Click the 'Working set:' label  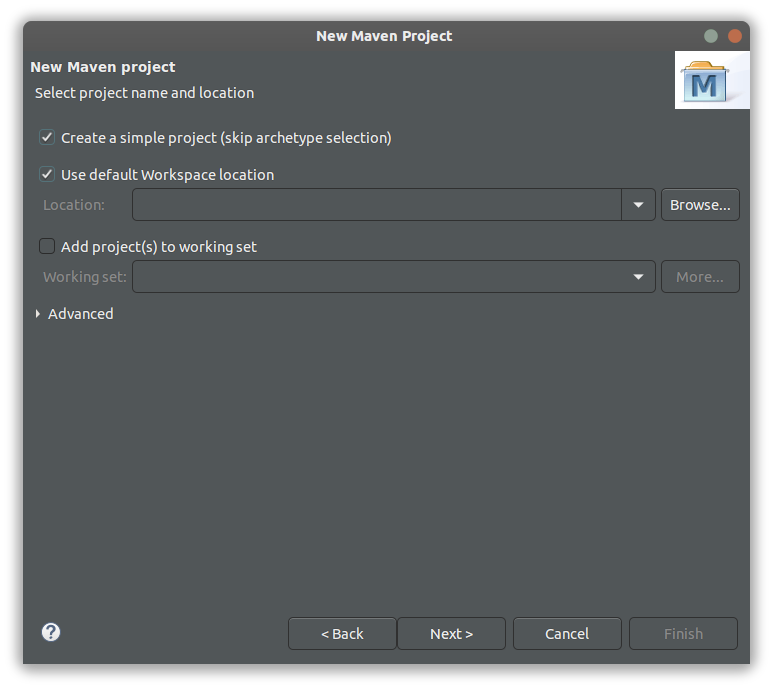[x=85, y=276]
